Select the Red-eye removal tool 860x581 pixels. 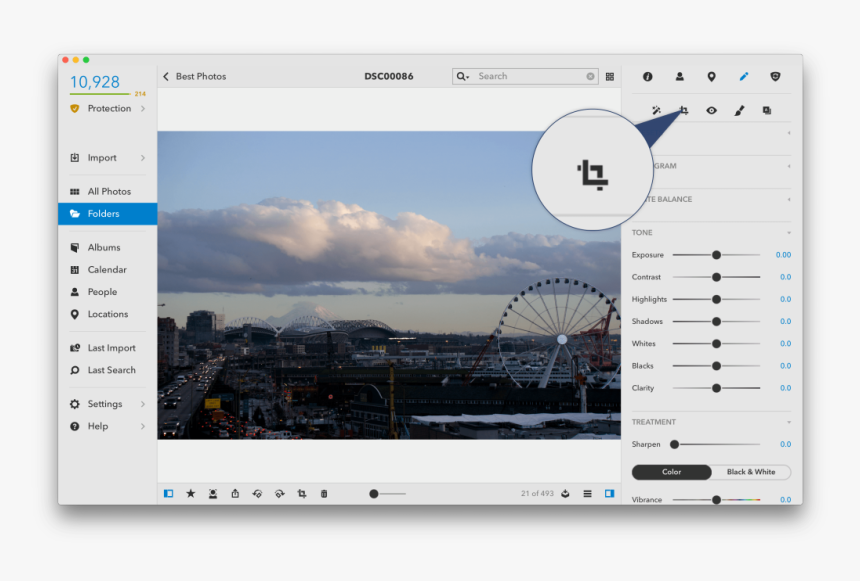[x=712, y=110]
